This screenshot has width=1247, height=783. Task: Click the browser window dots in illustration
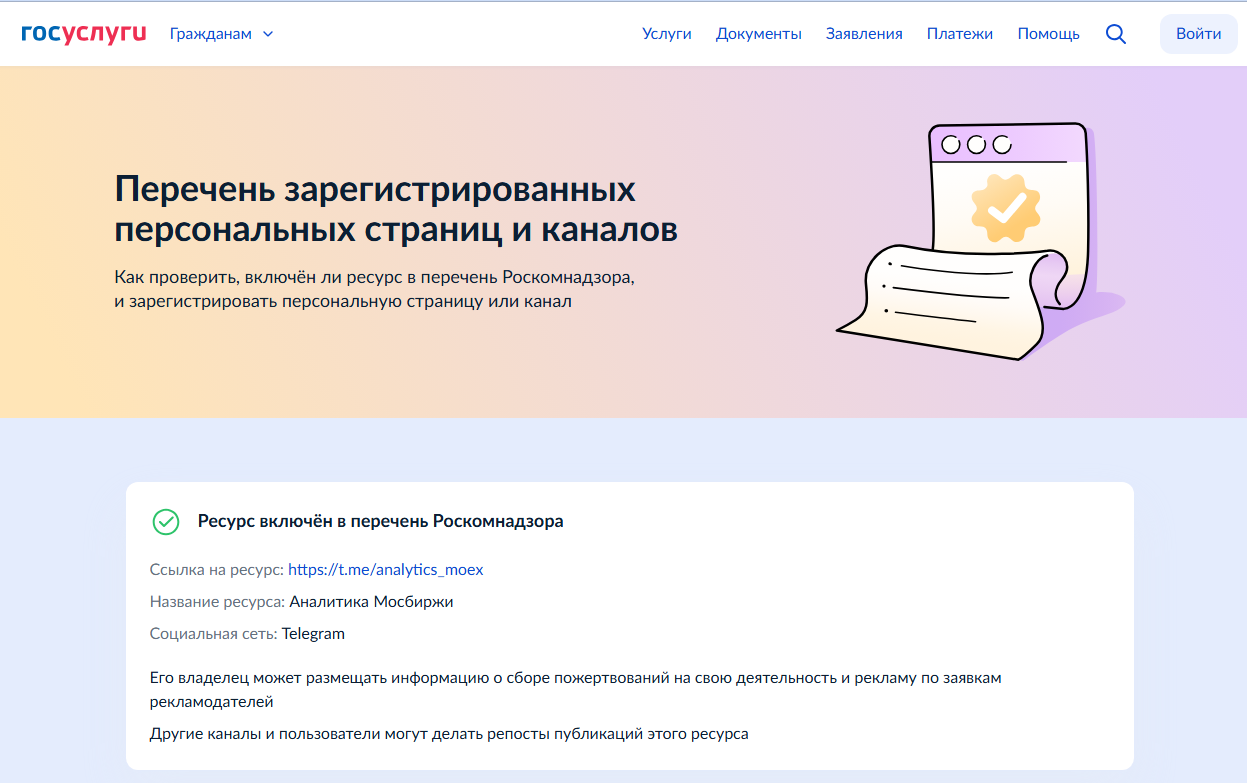click(x=977, y=143)
